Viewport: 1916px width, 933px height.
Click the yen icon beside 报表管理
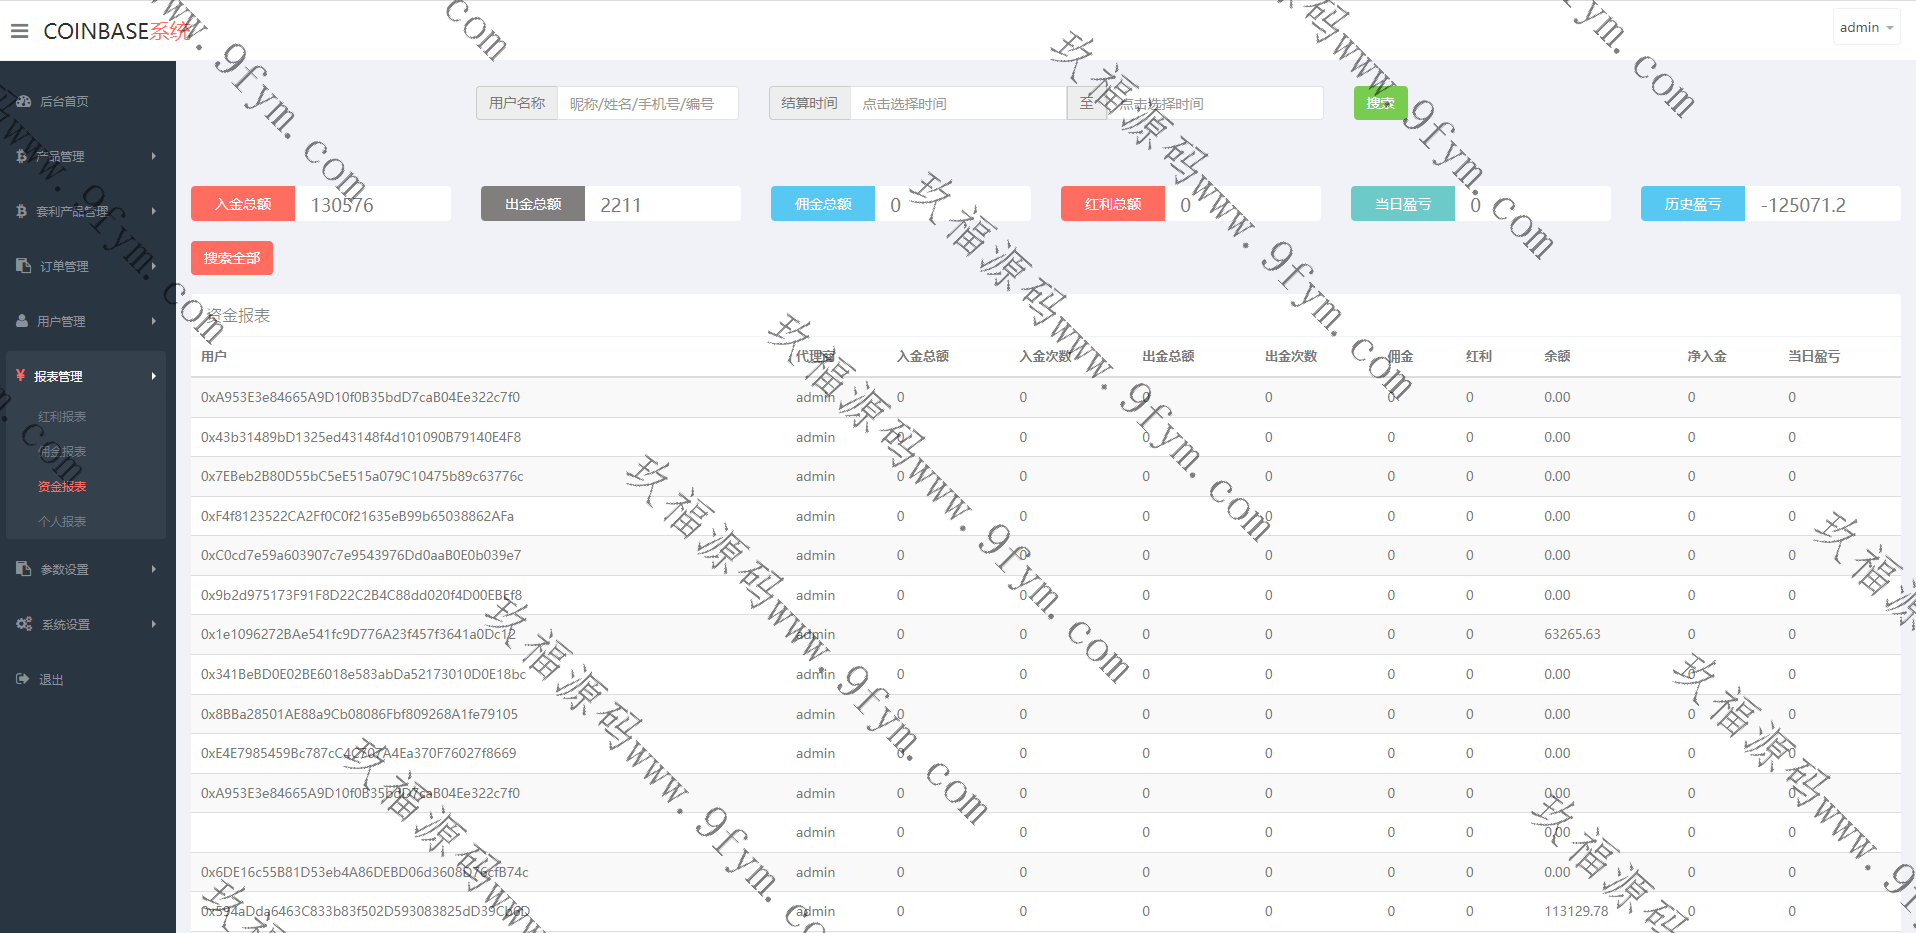(21, 376)
